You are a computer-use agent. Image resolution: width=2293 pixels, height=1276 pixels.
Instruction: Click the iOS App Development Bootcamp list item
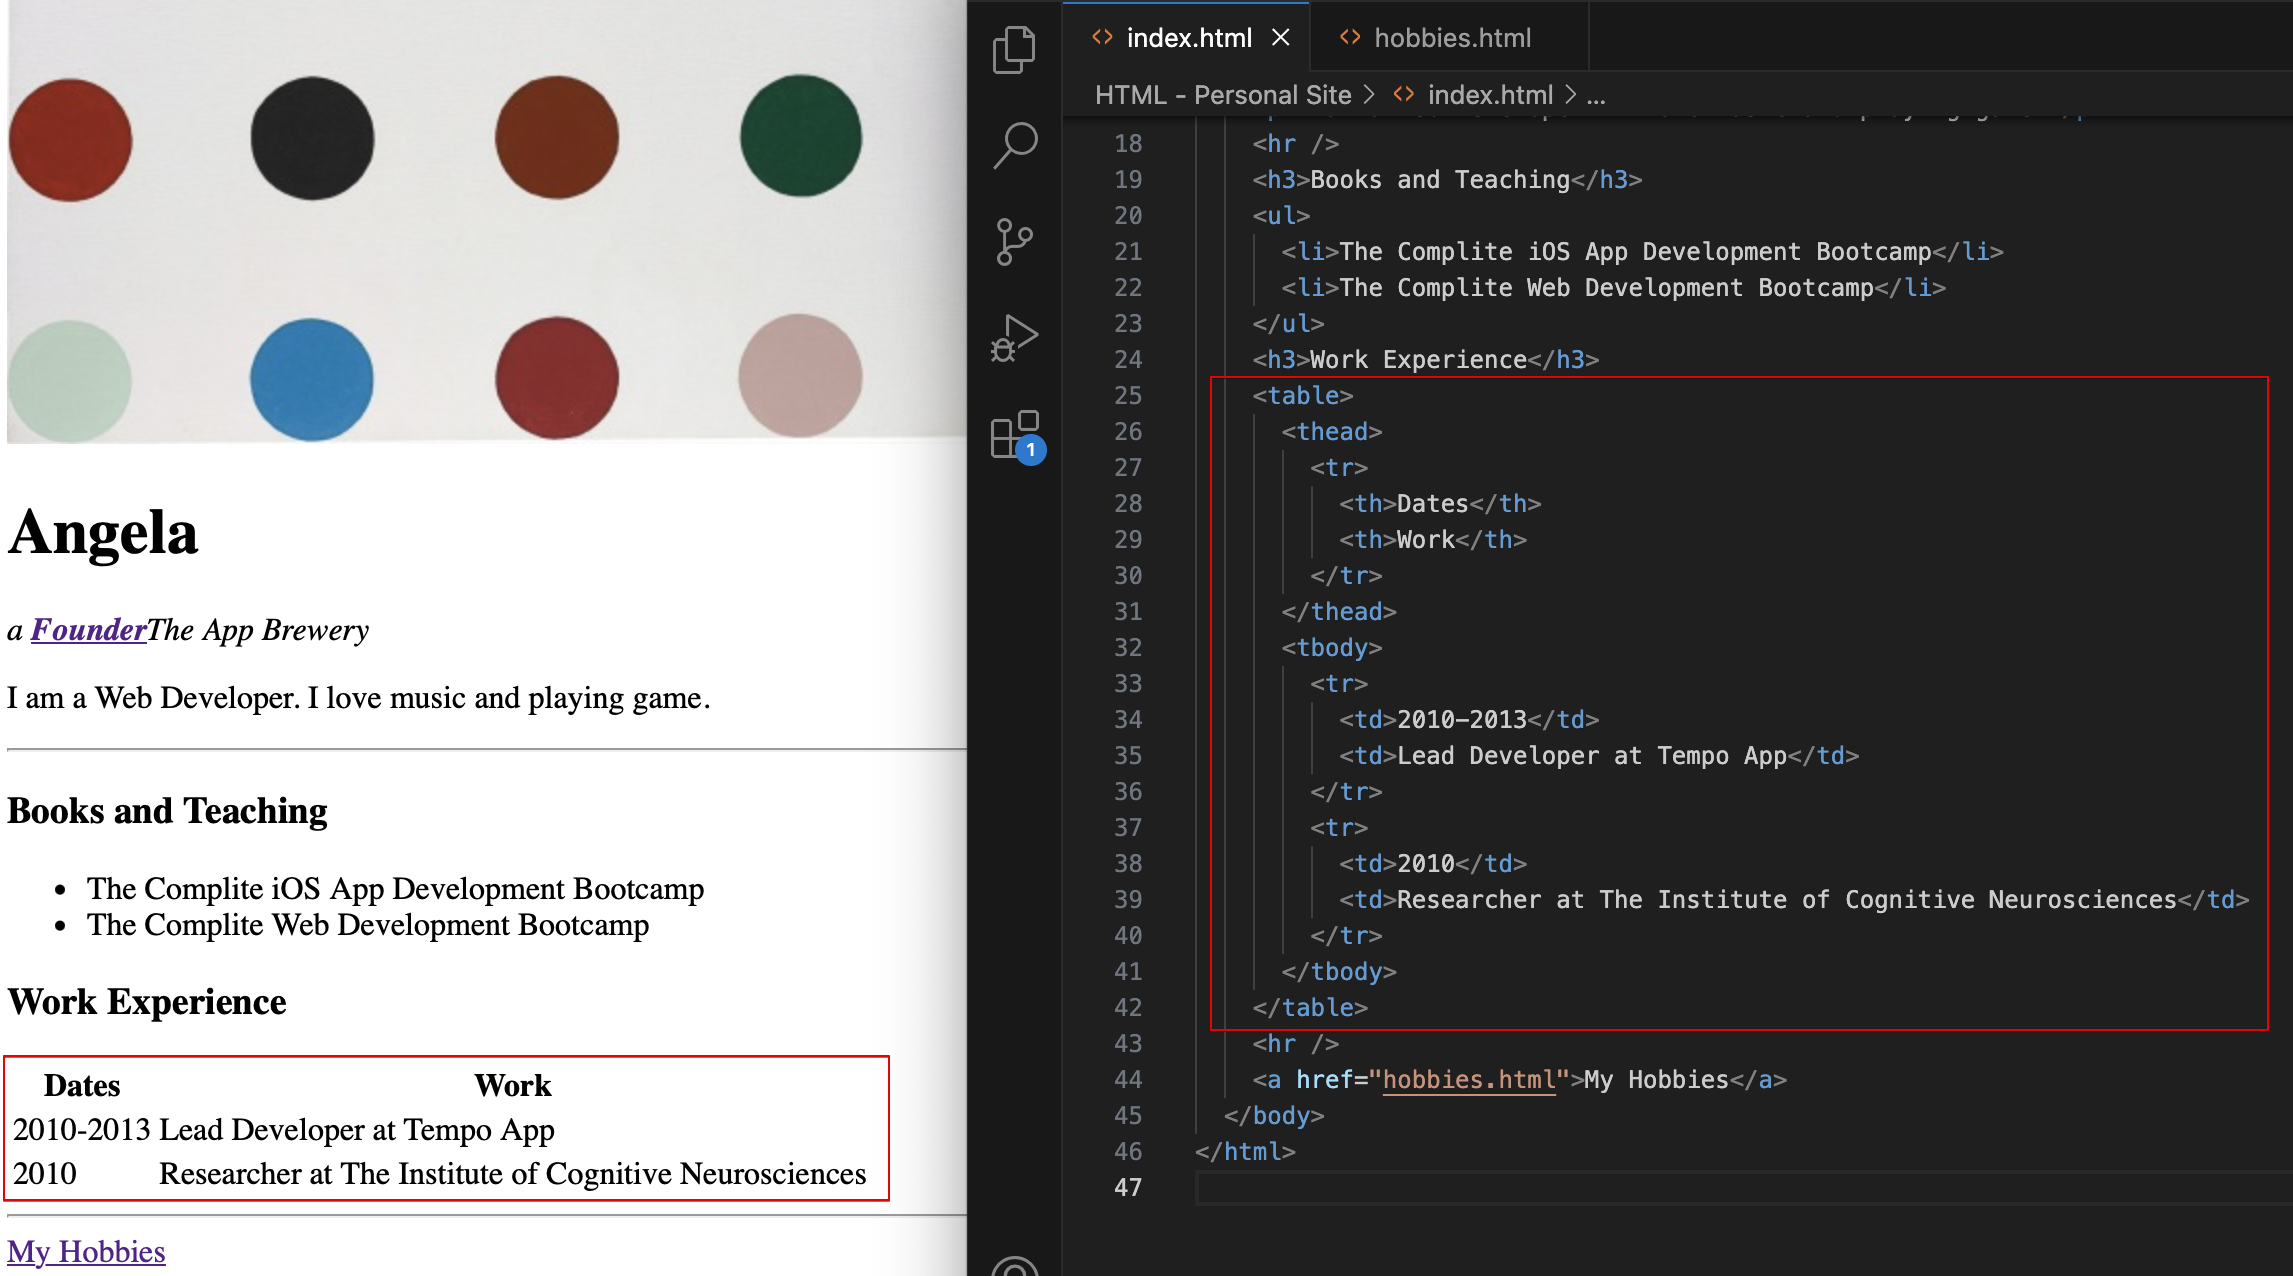395,889
